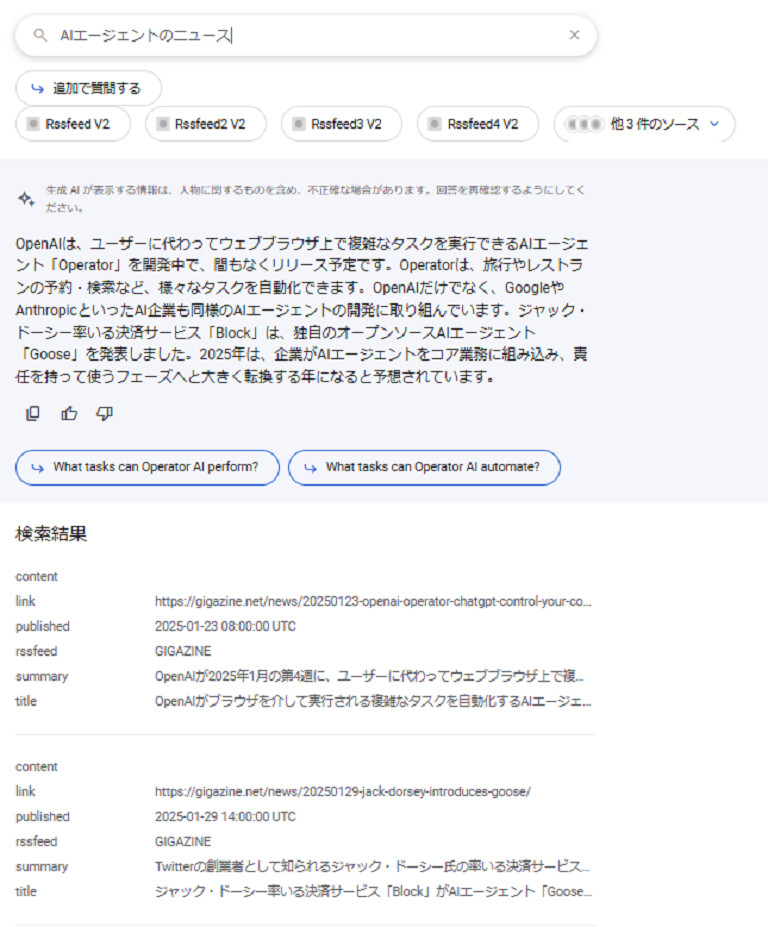
Task: Open the gigazine jack-dorsey-introduces-goose link
Action: pyautogui.click(x=343, y=792)
